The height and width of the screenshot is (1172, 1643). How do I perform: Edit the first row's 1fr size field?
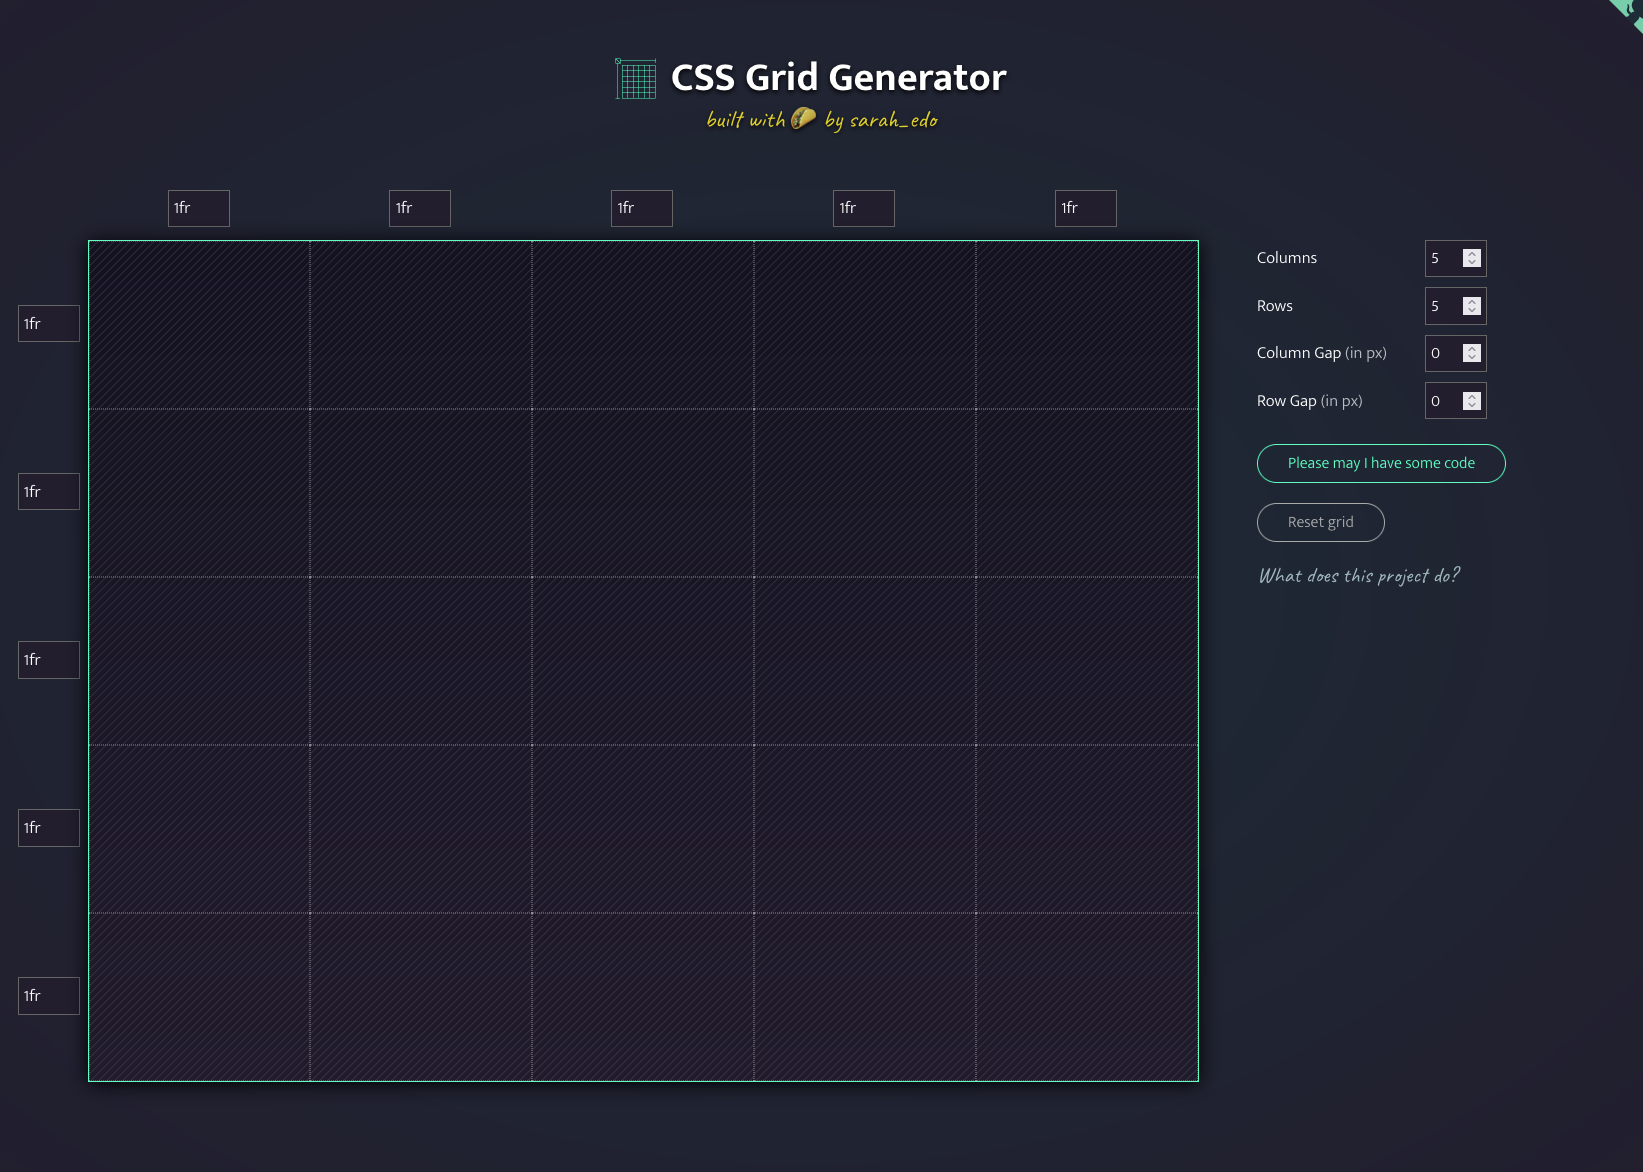click(48, 324)
